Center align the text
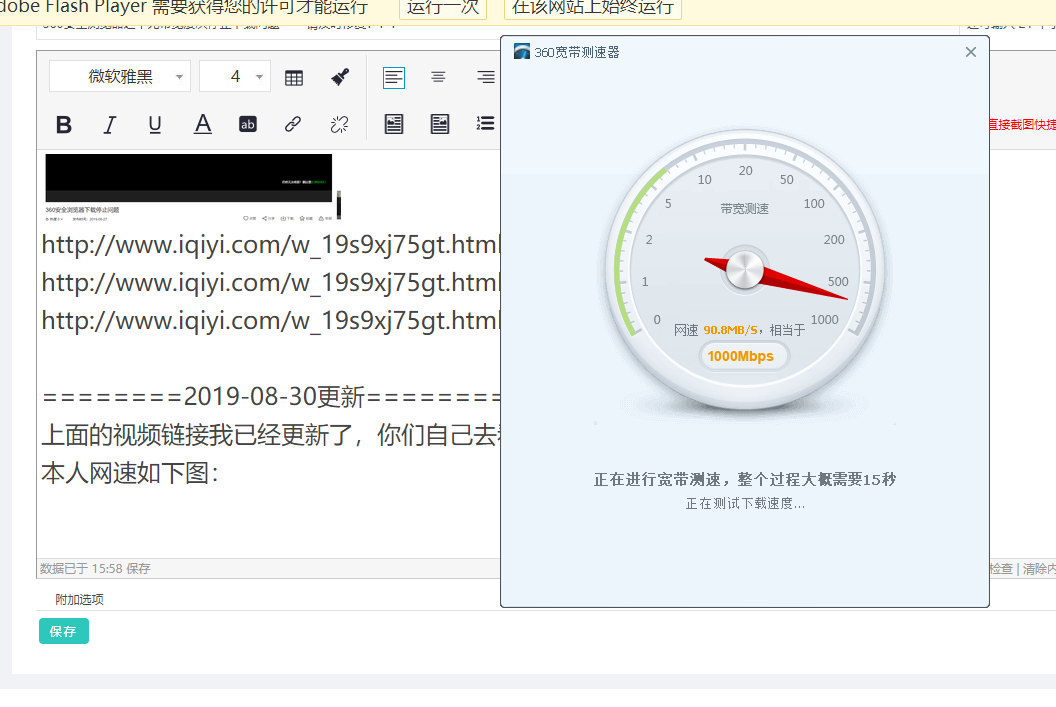The image size is (1056, 707). 438,77
